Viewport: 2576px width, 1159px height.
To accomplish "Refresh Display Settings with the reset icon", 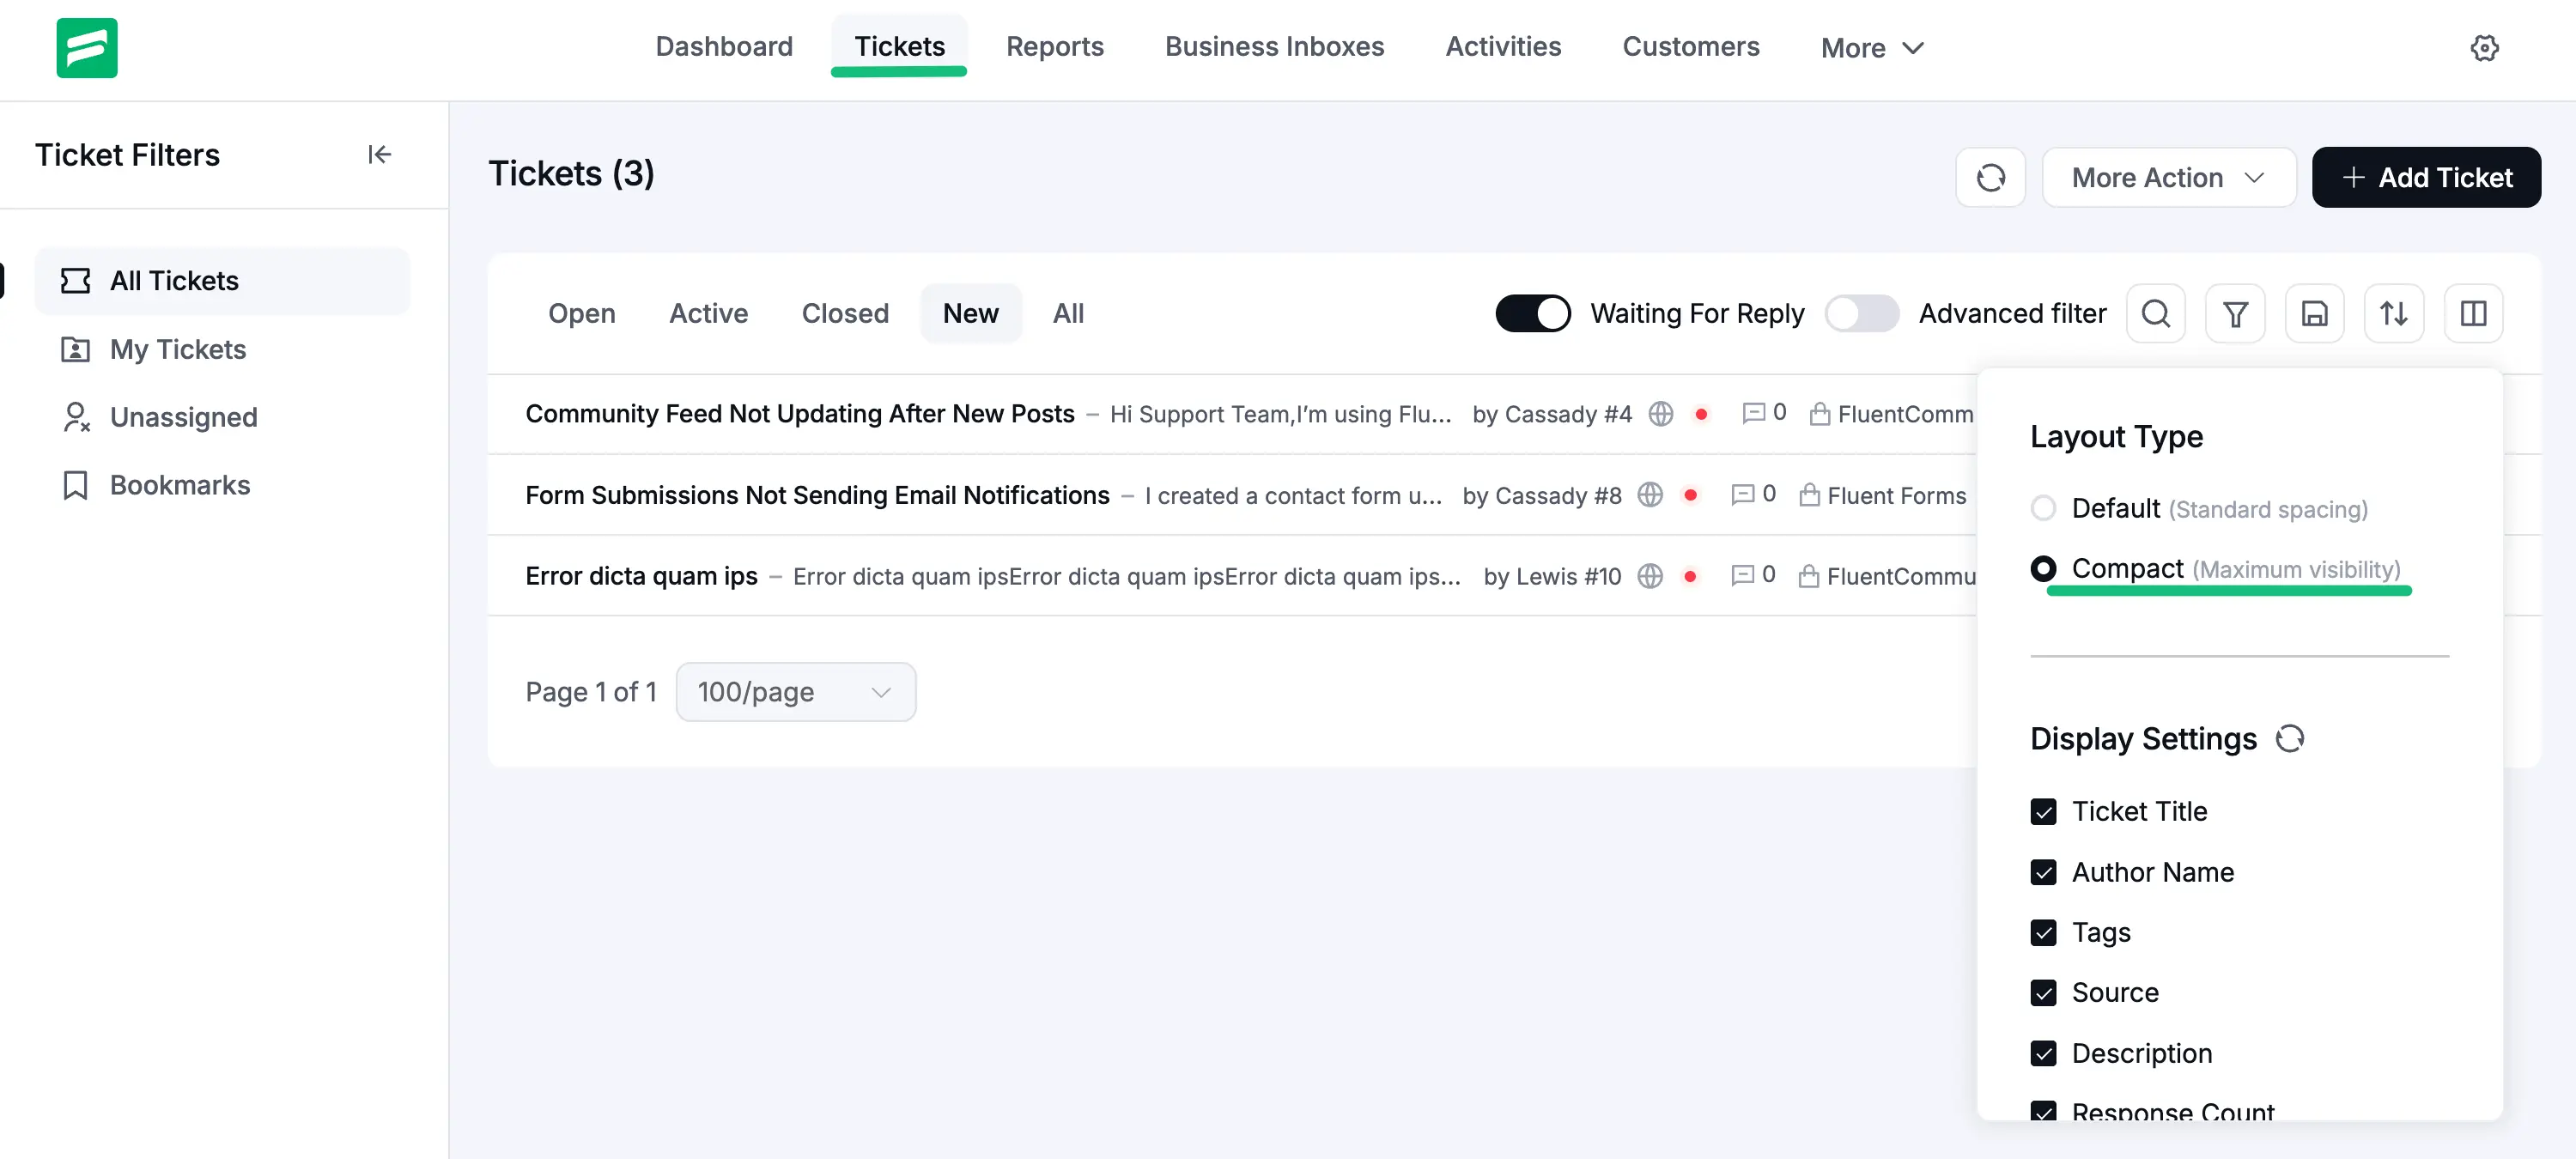I will point(2292,738).
